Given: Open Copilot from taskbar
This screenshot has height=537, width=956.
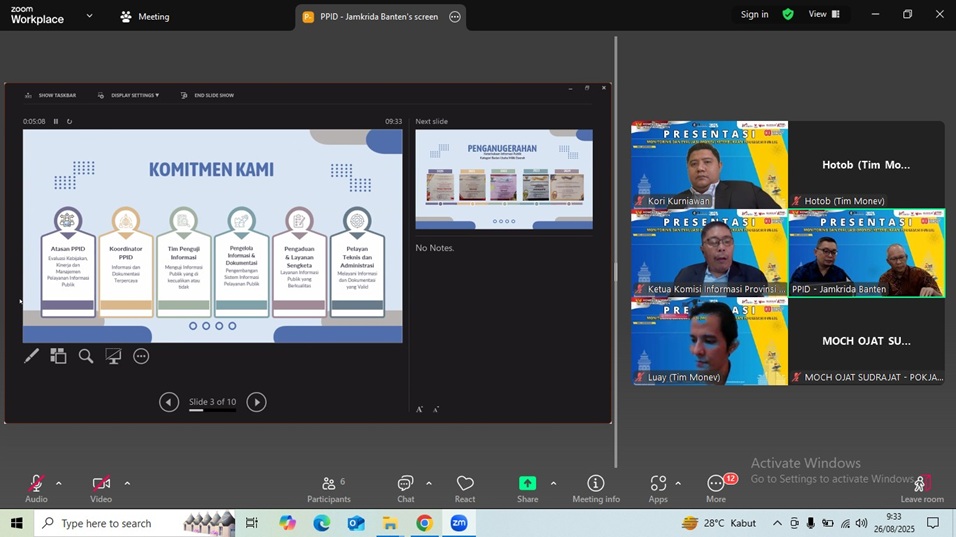Looking at the screenshot, I should click(287, 523).
